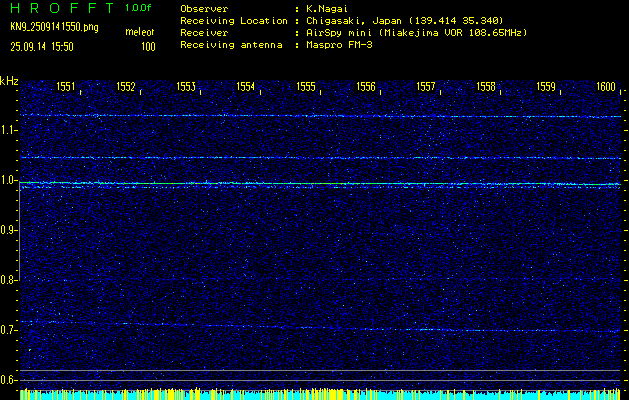Click the Receiving antenna label
Screen dimensions: 629x400
(x=231, y=45)
